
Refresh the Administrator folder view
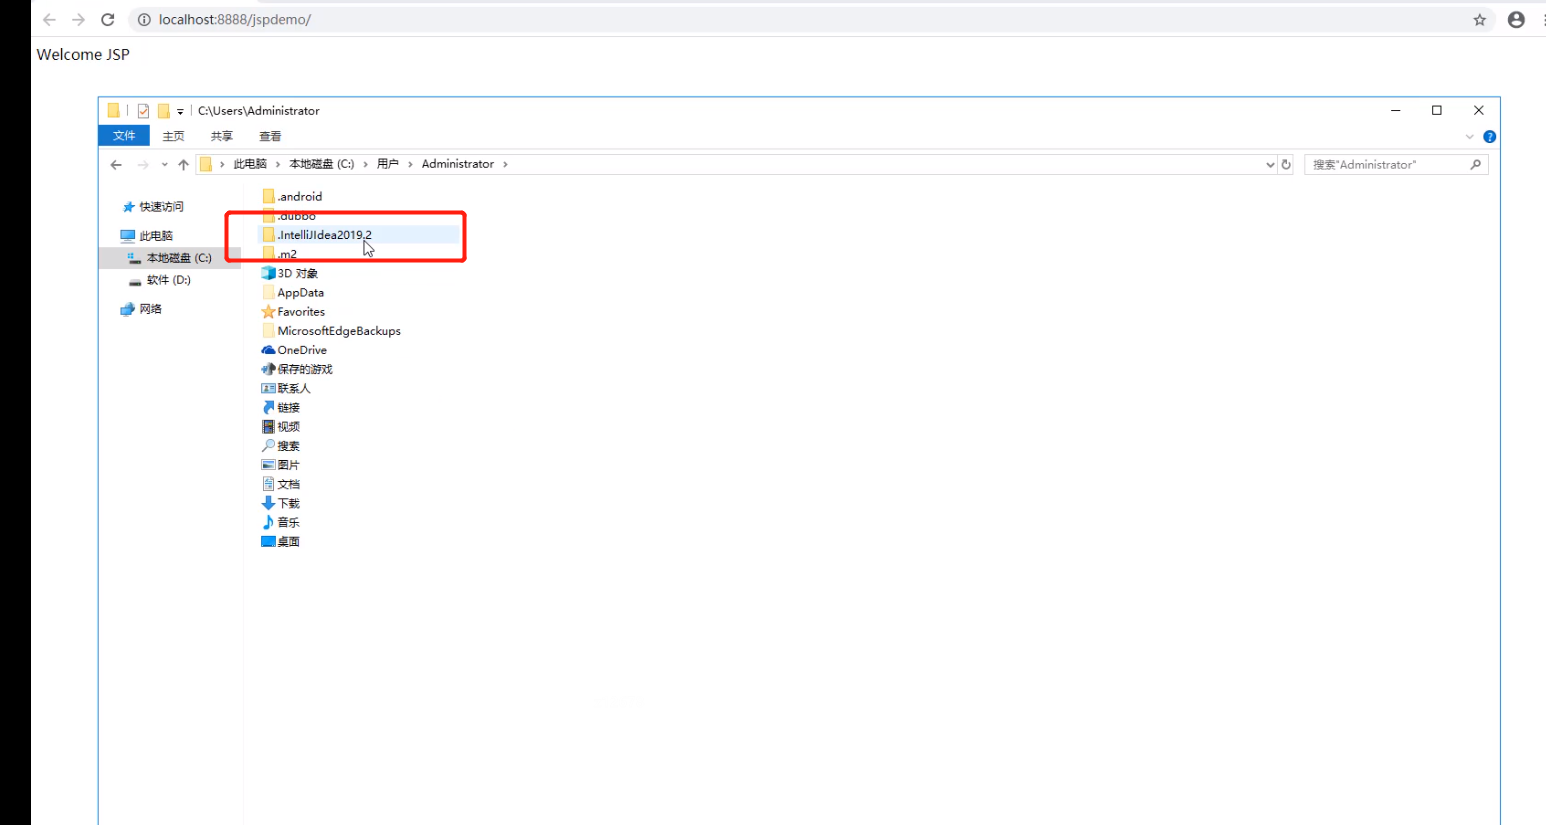click(x=1286, y=165)
